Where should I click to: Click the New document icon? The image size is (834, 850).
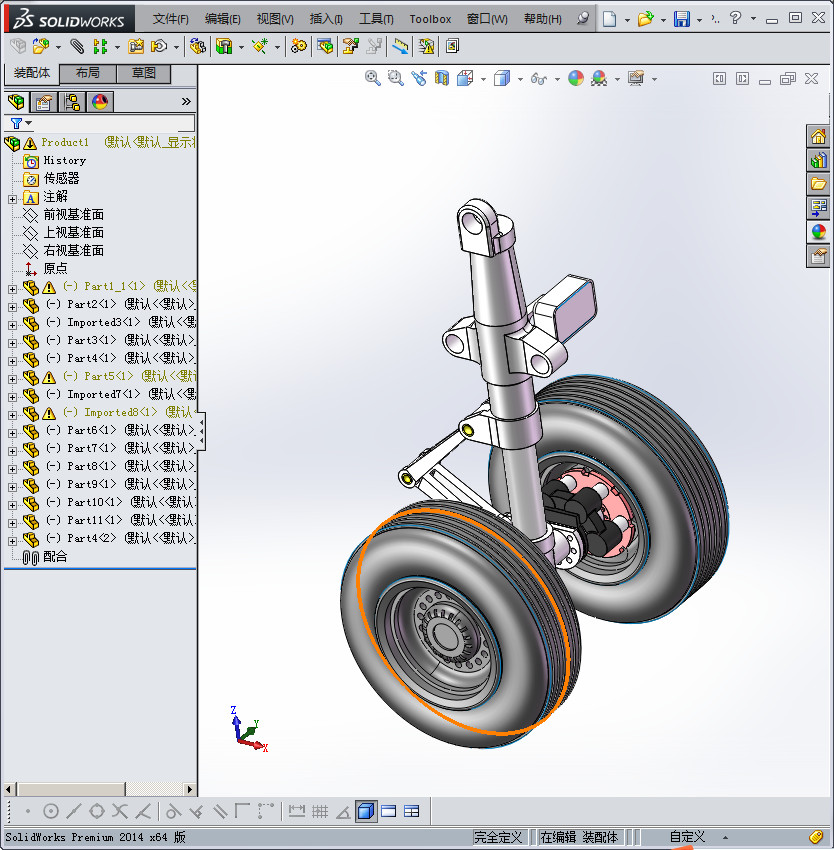point(610,19)
